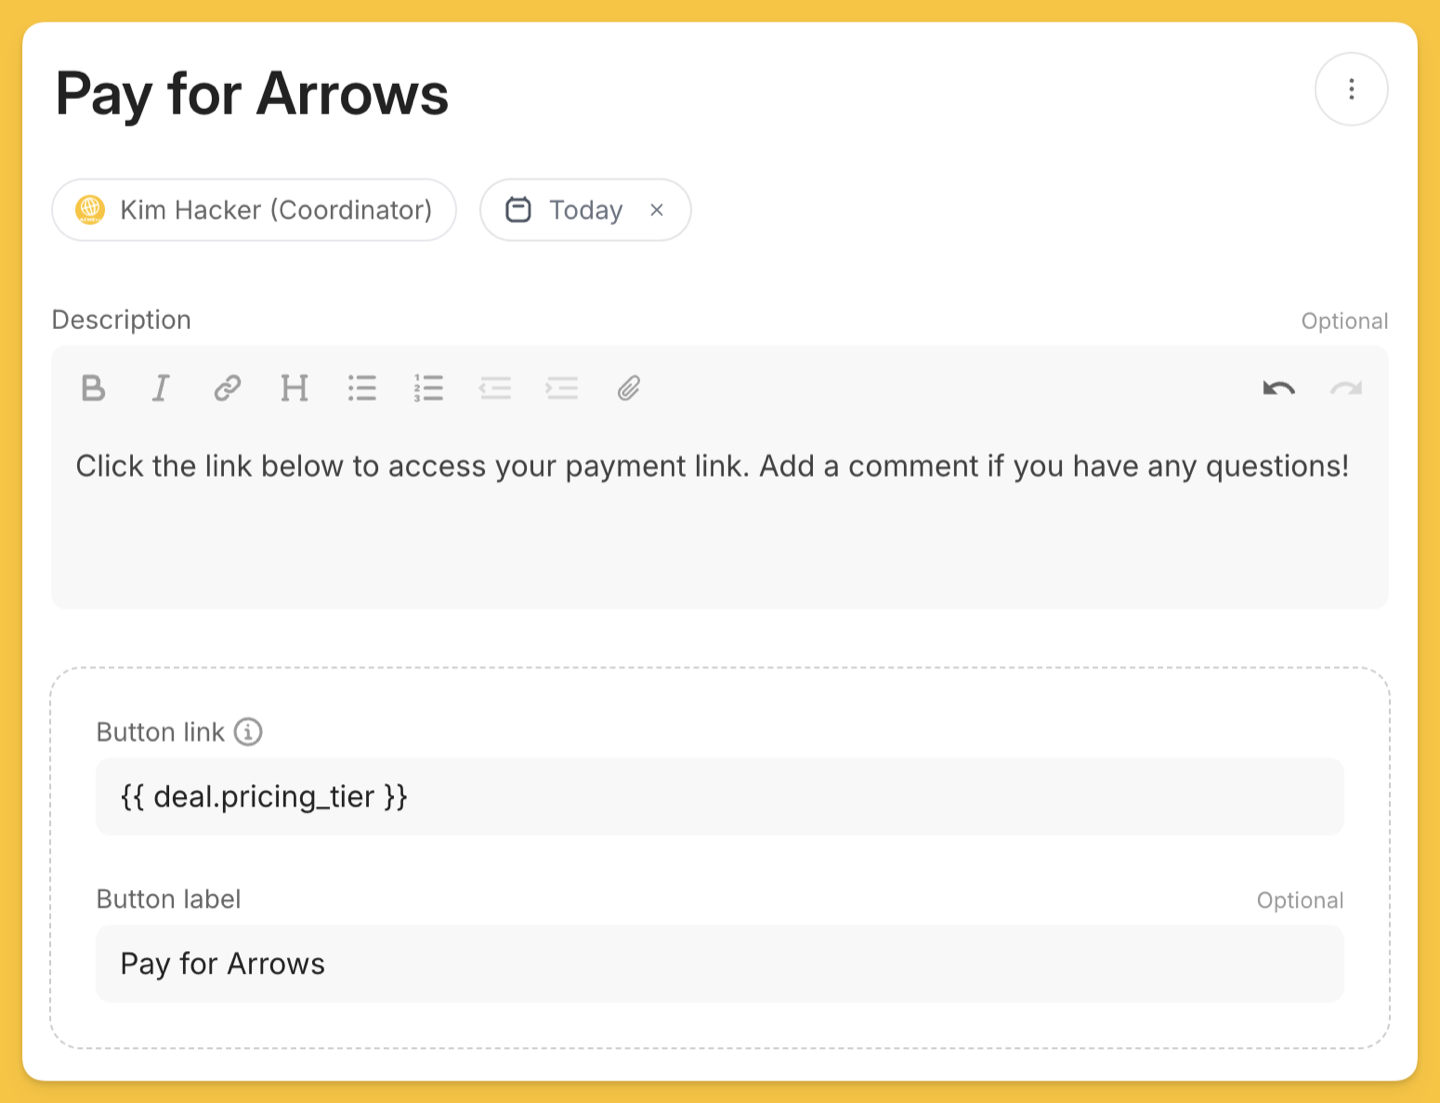The width and height of the screenshot is (1440, 1103).
Task: Select the Pay for Arrows title
Action: 252,94
